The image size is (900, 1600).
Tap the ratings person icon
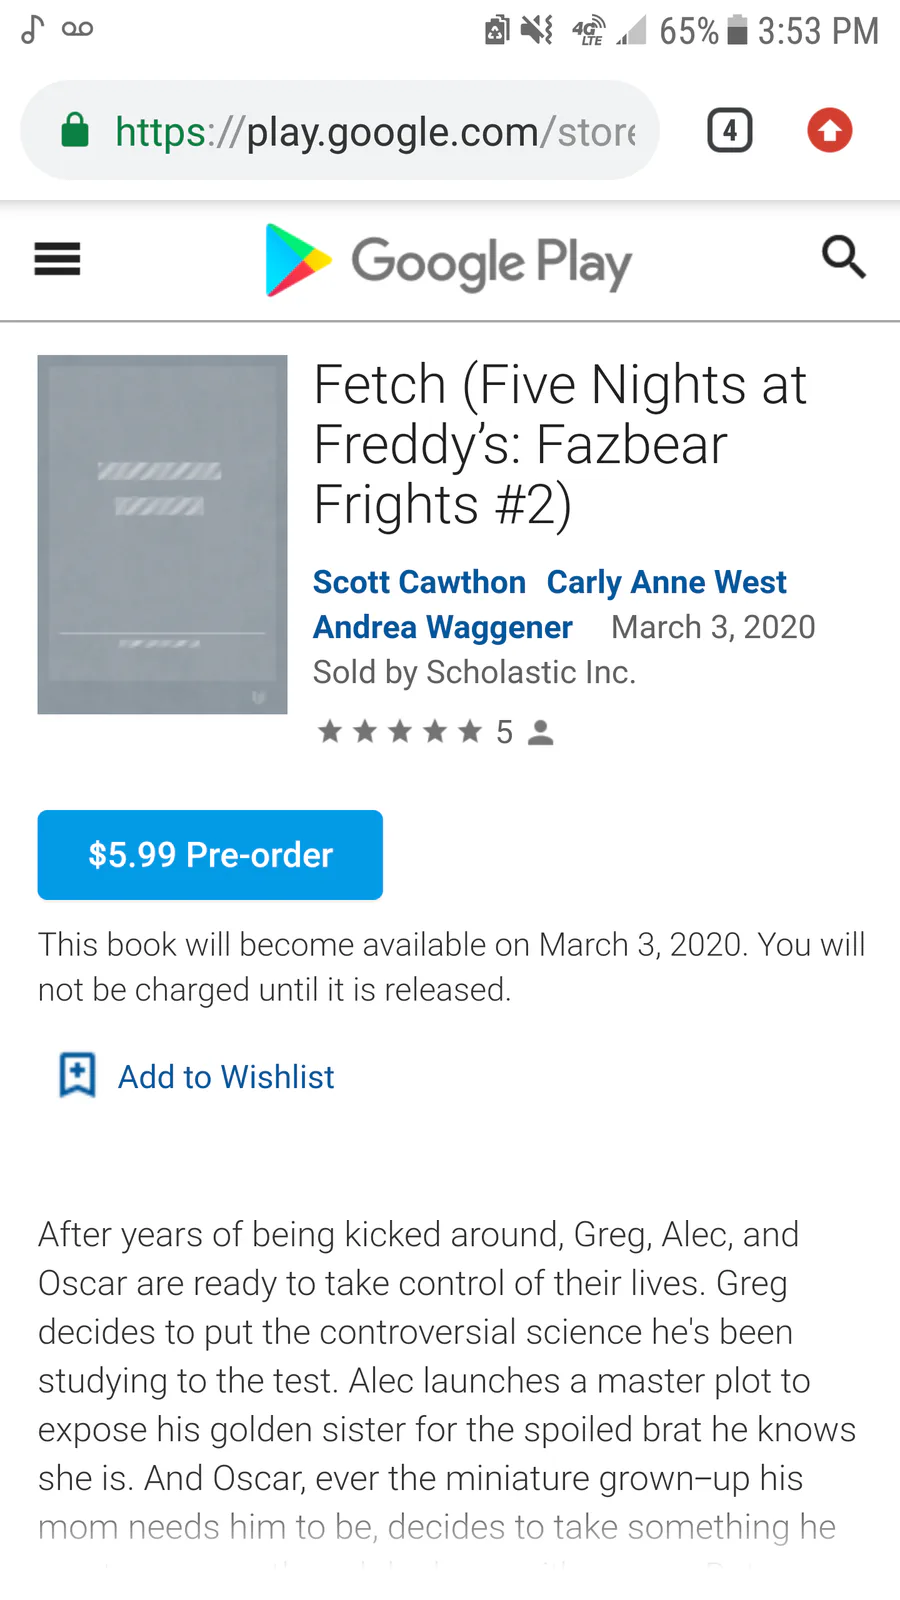click(x=541, y=733)
